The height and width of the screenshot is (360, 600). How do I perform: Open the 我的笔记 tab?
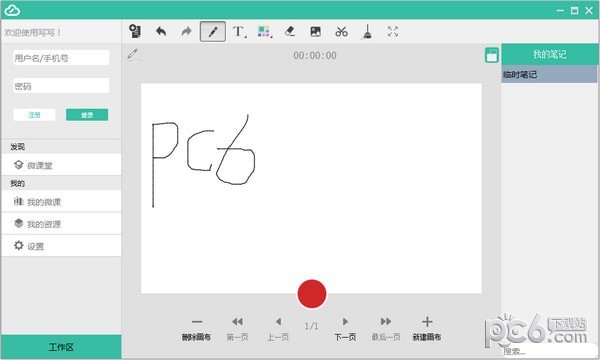pos(549,54)
